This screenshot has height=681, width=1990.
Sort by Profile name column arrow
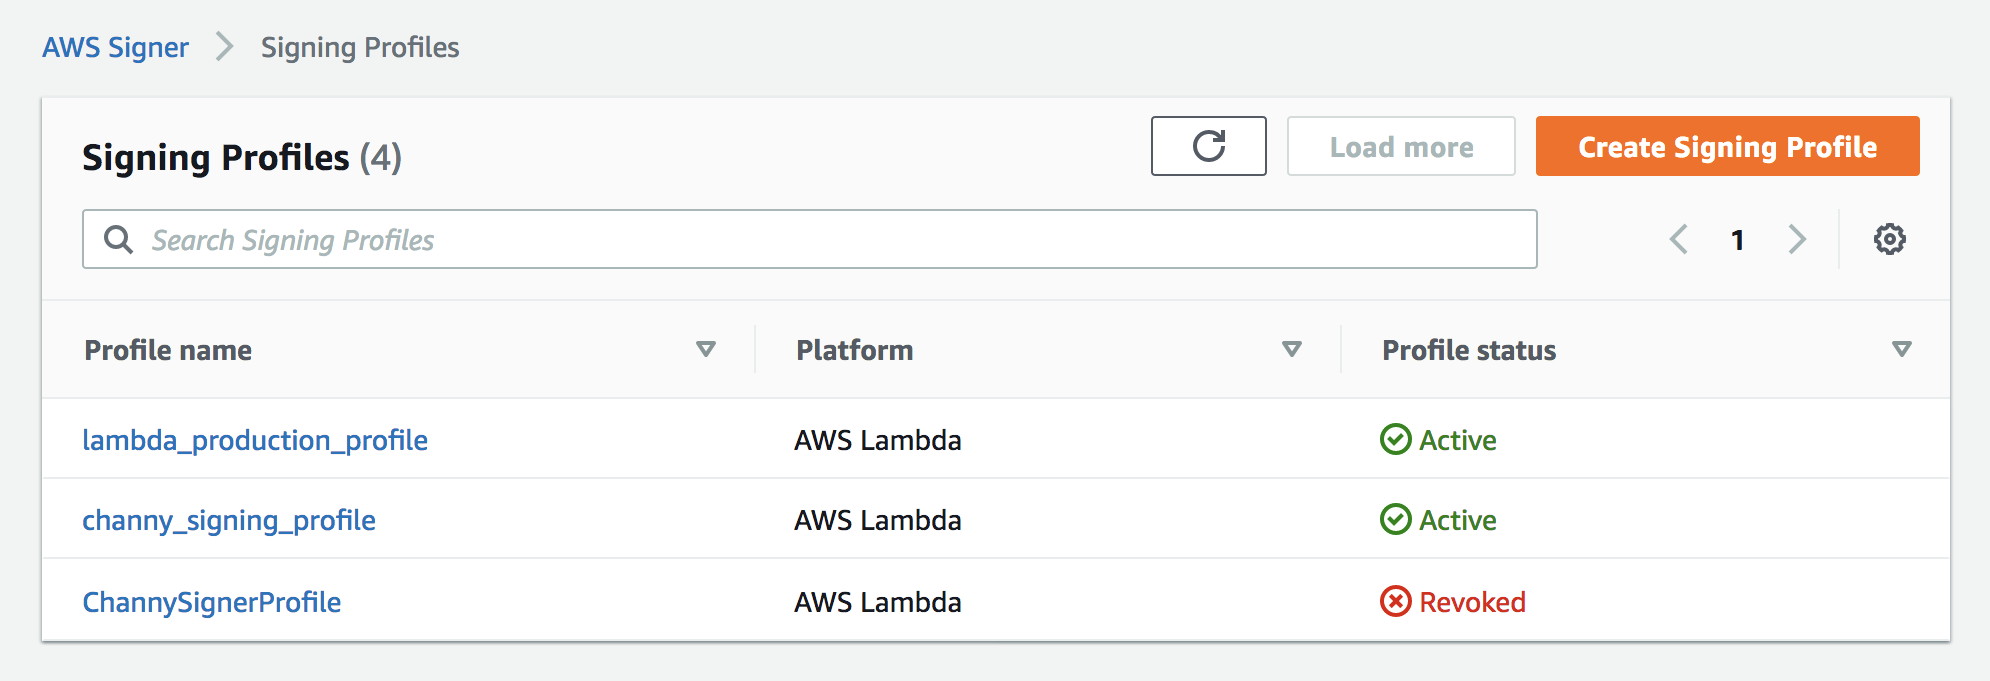[706, 349]
